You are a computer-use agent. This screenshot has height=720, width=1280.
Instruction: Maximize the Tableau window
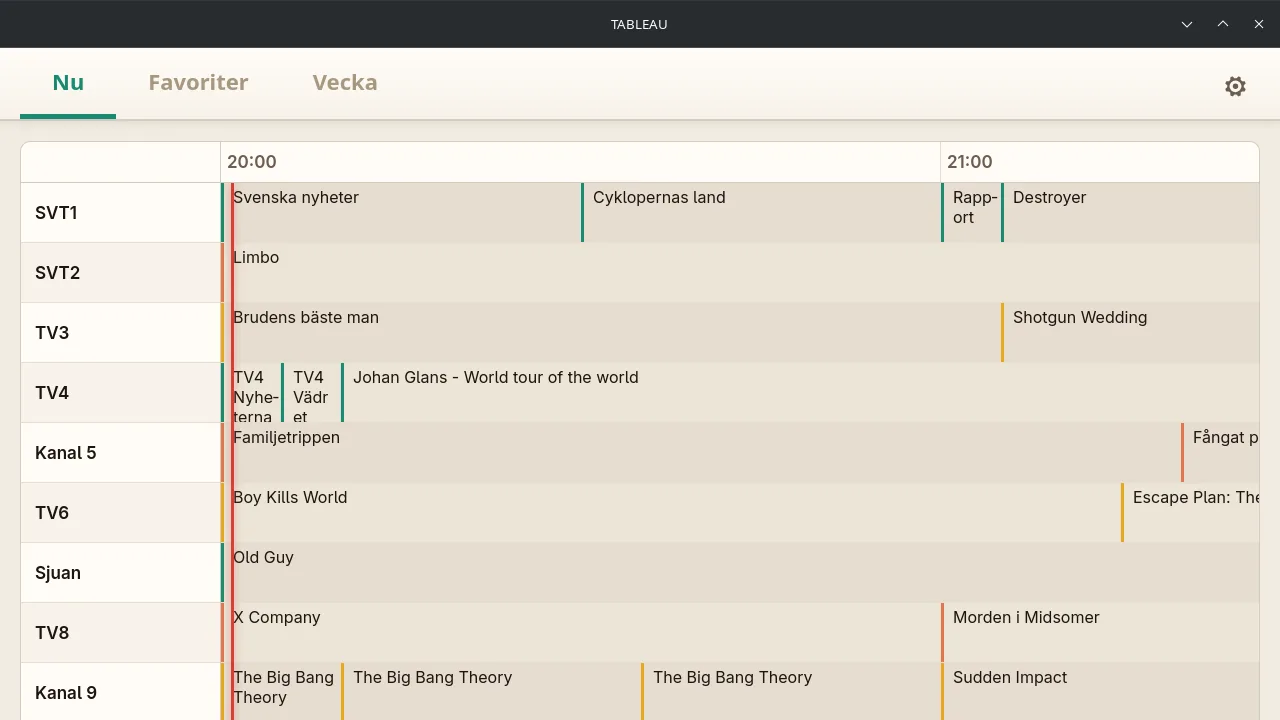[x=1223, y=24]
